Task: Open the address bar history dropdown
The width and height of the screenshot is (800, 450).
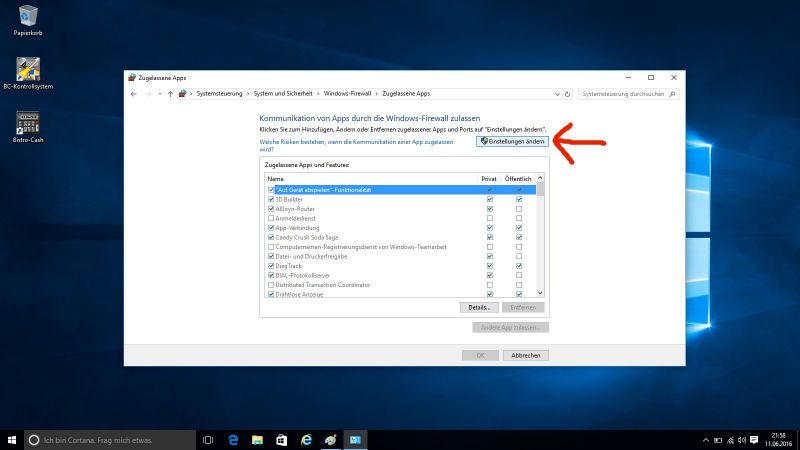Action: pyautogui.click(x=557, y=94)
